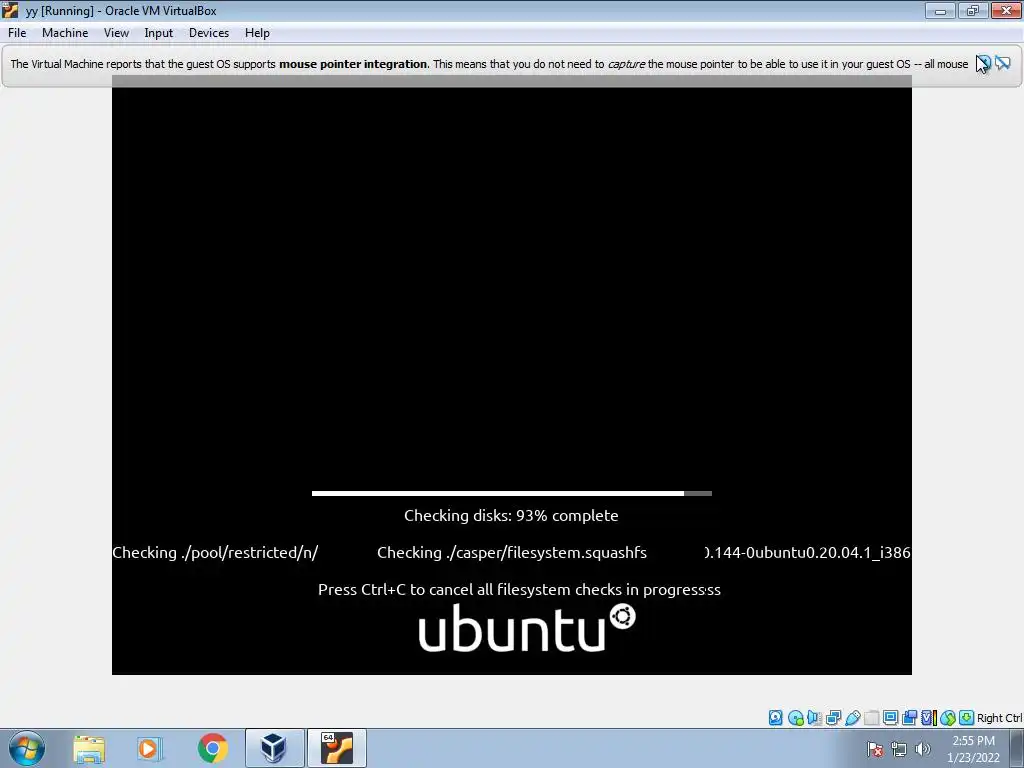Click the virtualization features V icon
Screen dimensions: 1024x768
[928, 718]
